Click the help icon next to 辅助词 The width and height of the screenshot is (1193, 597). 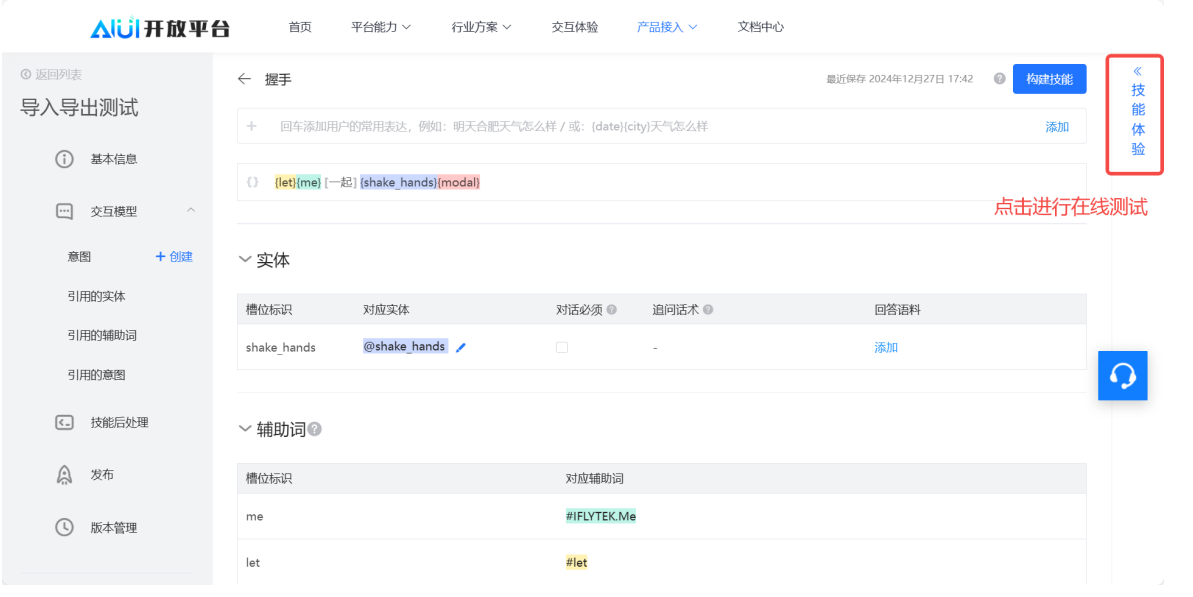pyautogui.click(x=315, y=429)
